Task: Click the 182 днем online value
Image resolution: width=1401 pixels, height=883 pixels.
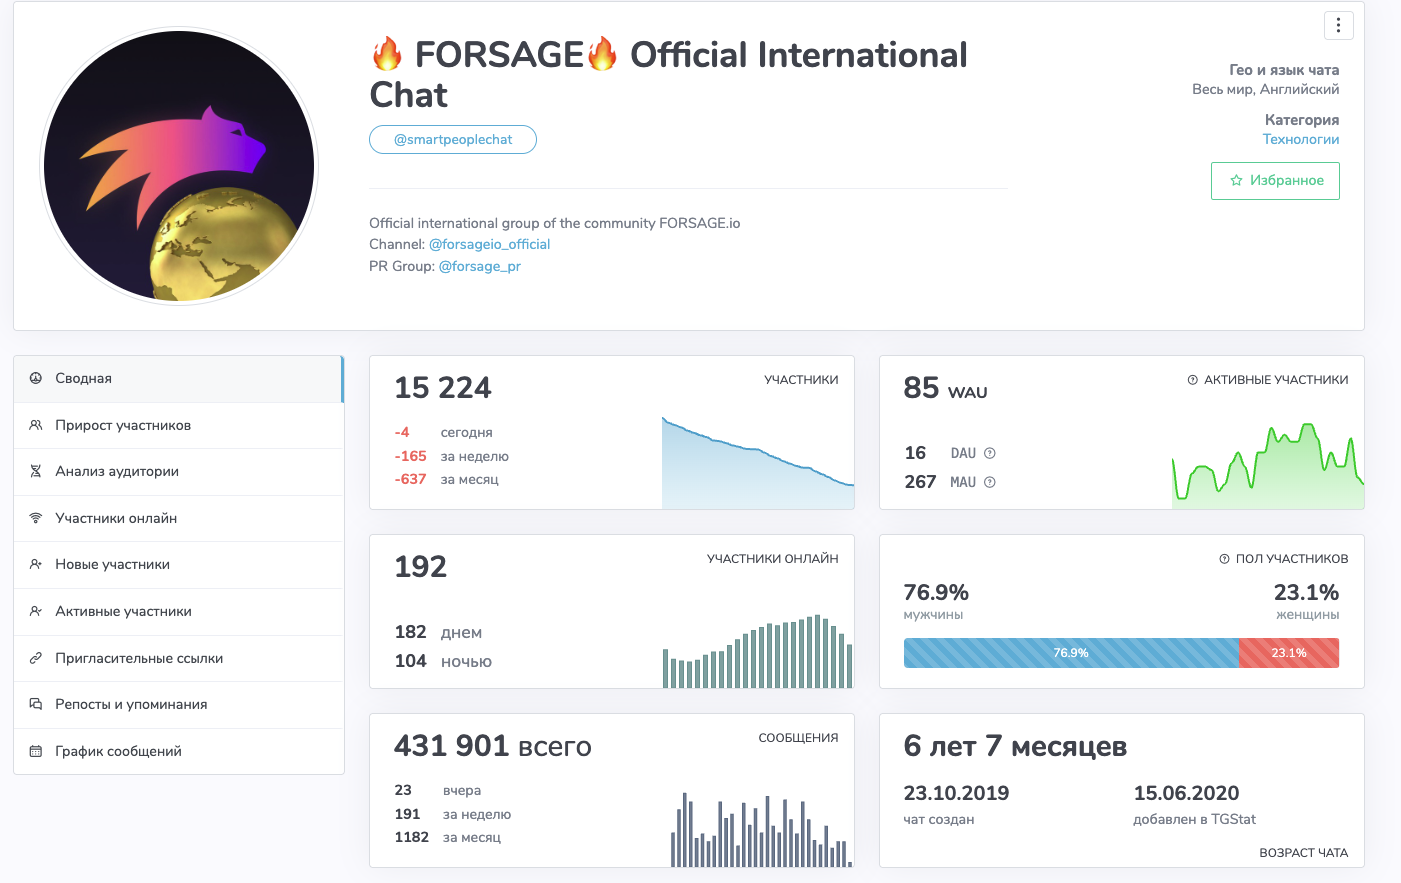Action: point(438,632)
